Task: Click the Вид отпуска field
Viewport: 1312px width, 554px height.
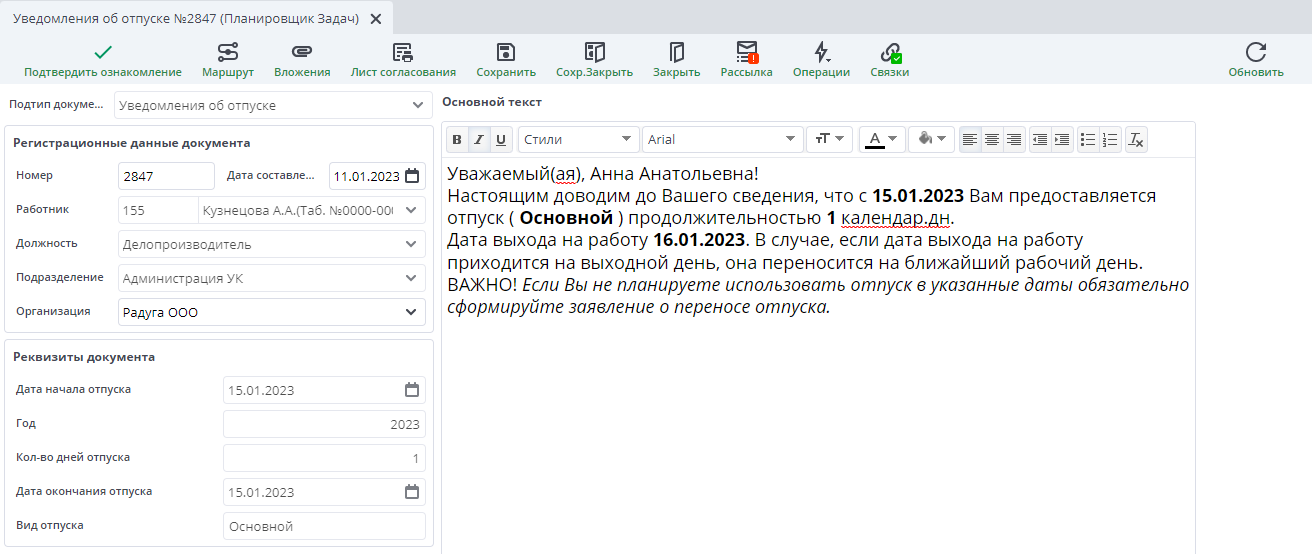Action: pyautogui.click(x=324, y=526)
